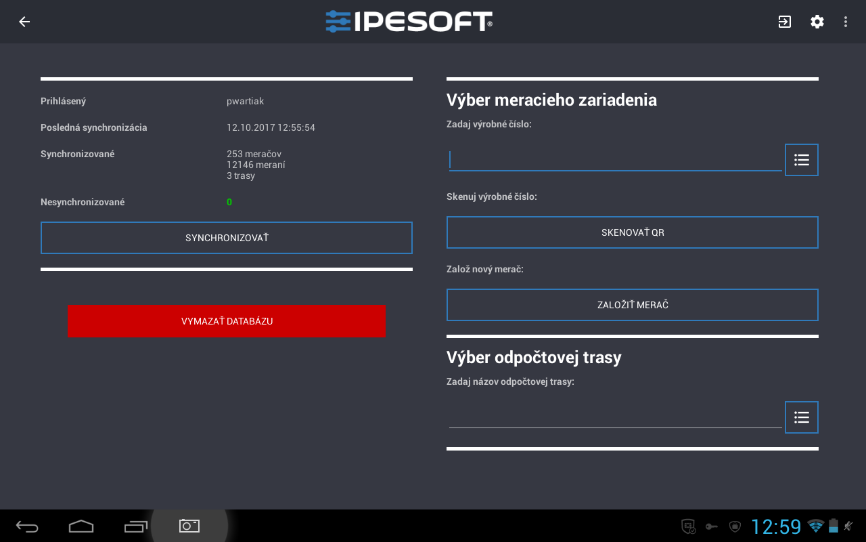This screenshot has height=542, width=866.
Task: Tap the Výber meracieho zariadenia heading
Action: click(552, 100)
